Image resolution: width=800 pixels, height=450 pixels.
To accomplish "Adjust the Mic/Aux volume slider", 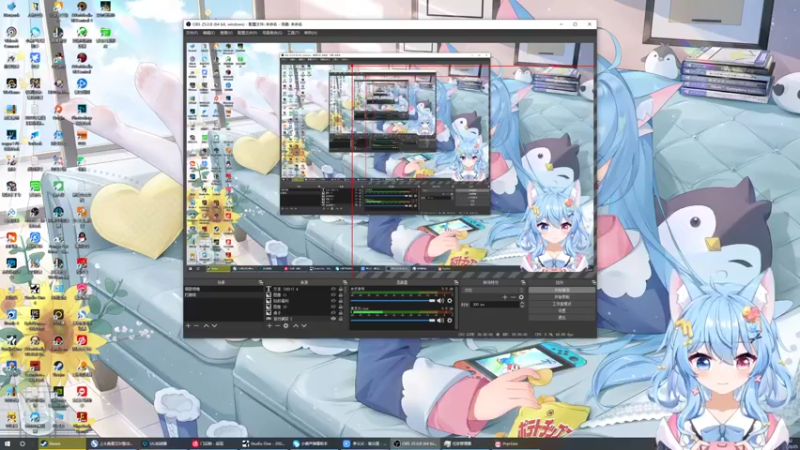I will coord(393,320).
